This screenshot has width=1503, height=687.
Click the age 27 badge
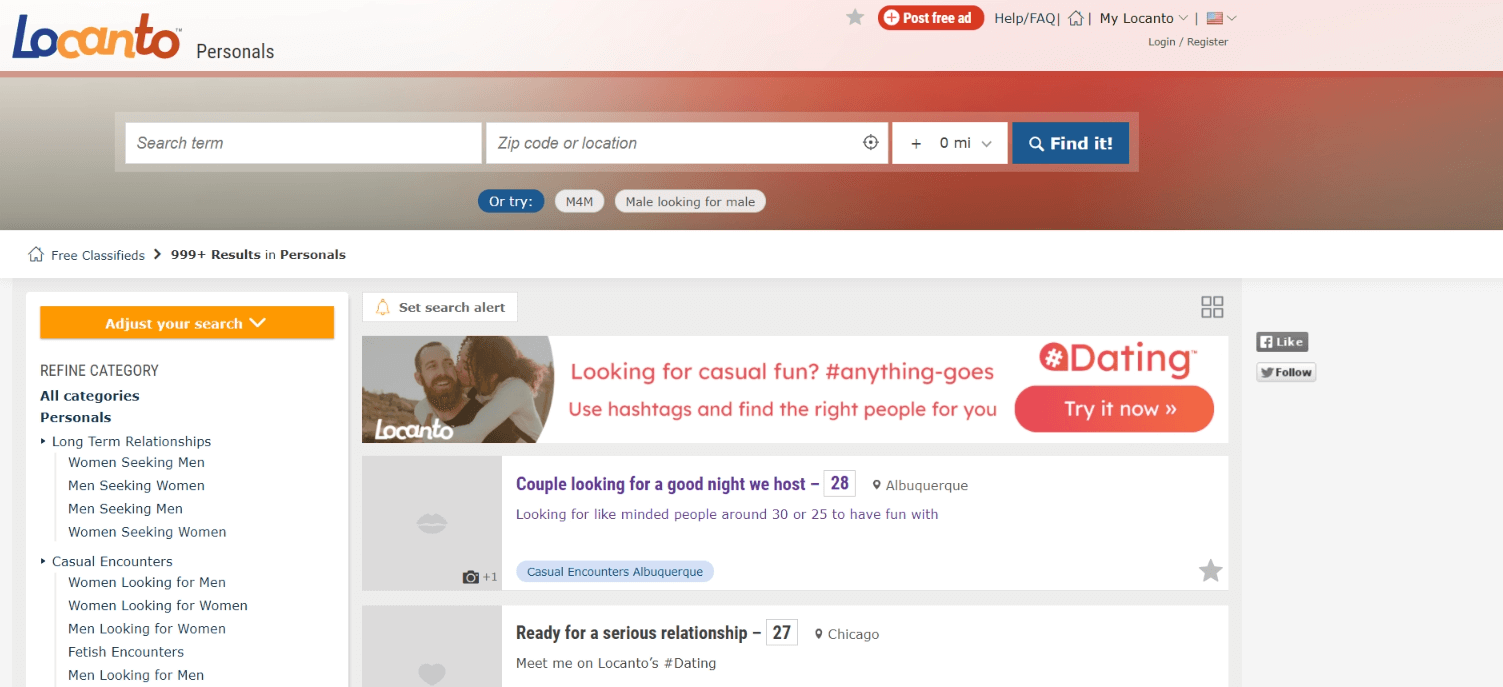click(x=782, y=633)
